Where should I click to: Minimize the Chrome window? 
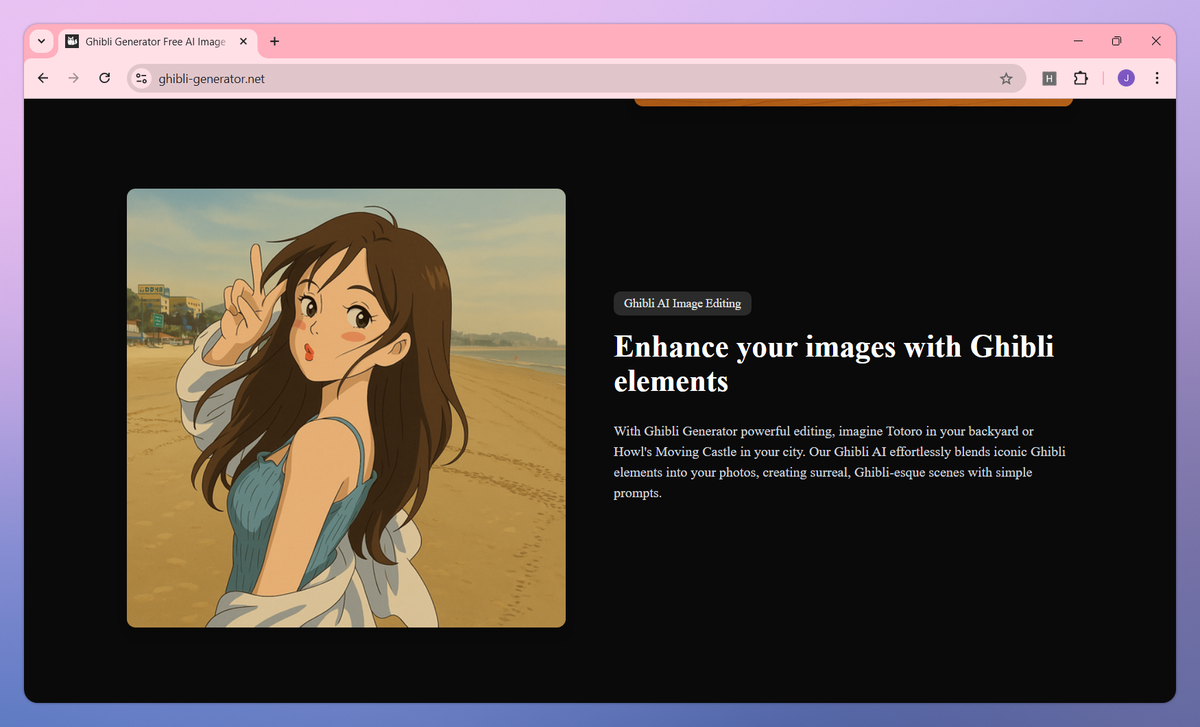[1079, 41]
